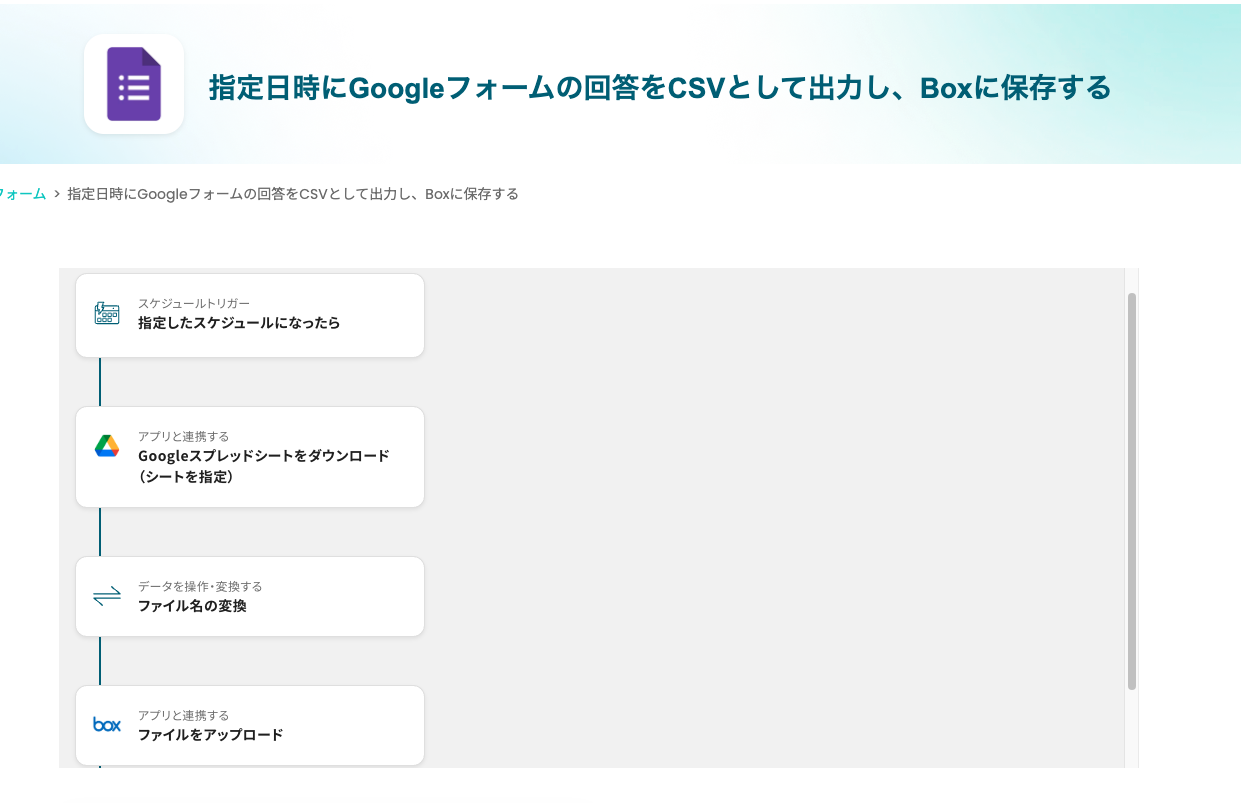The height and width of the screenshot is (803, 1241).
Task: Click the Box logo icon
Action: pos(107,724)
